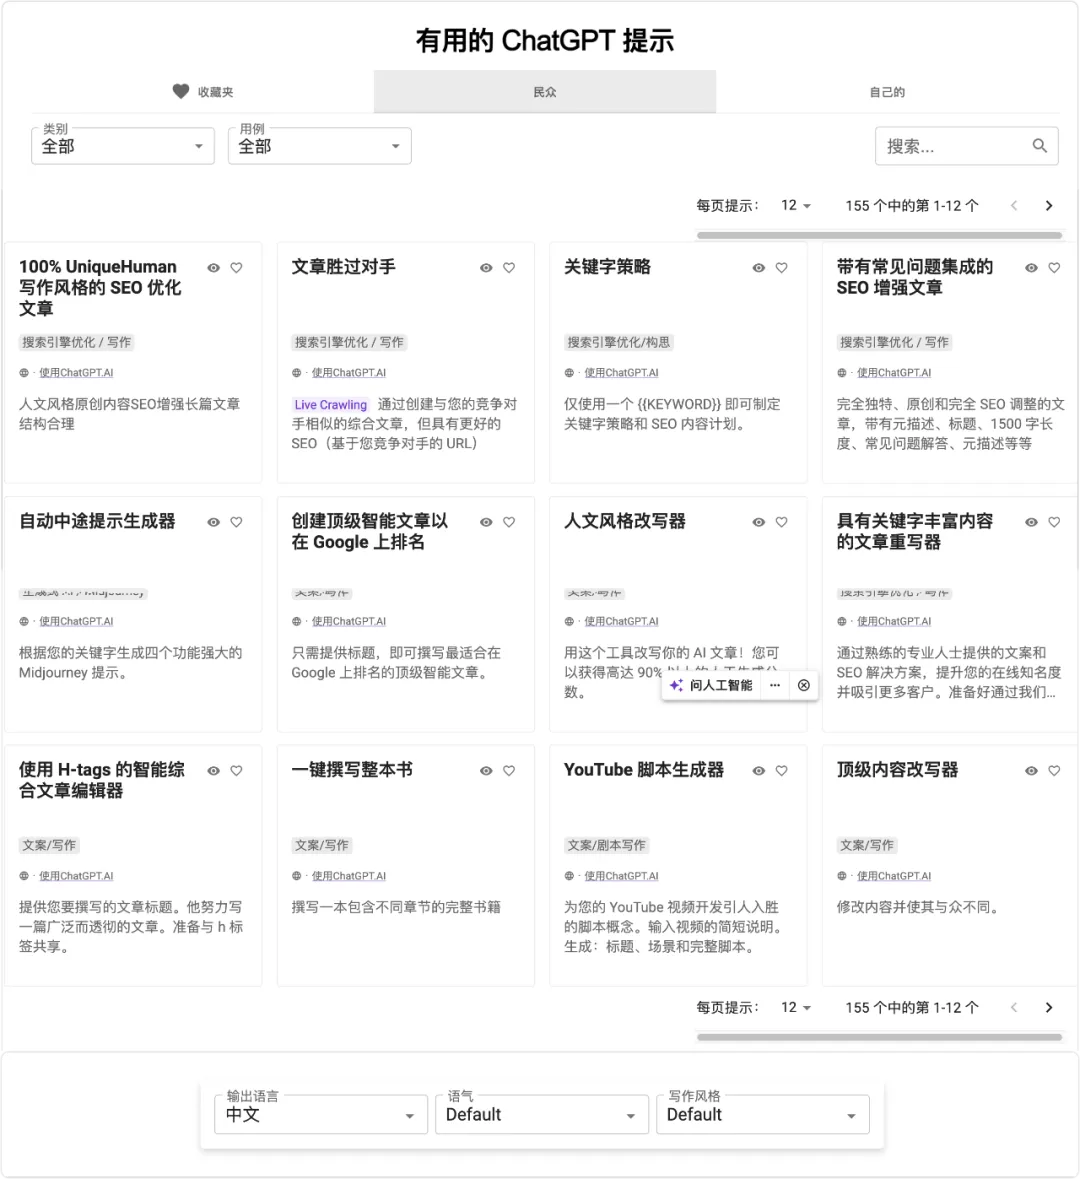Click the 文案/剧本写作 category tag
Screen dimensions: 1080x1179
pos(606,845)
